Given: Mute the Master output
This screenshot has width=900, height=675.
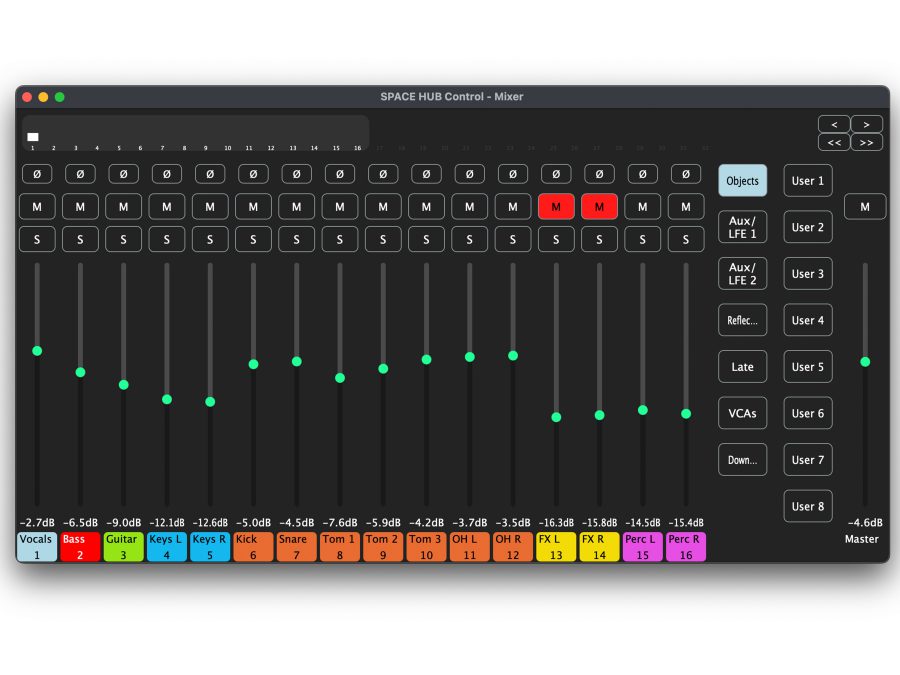Looking at the screenshot, I should click(864, 206).
